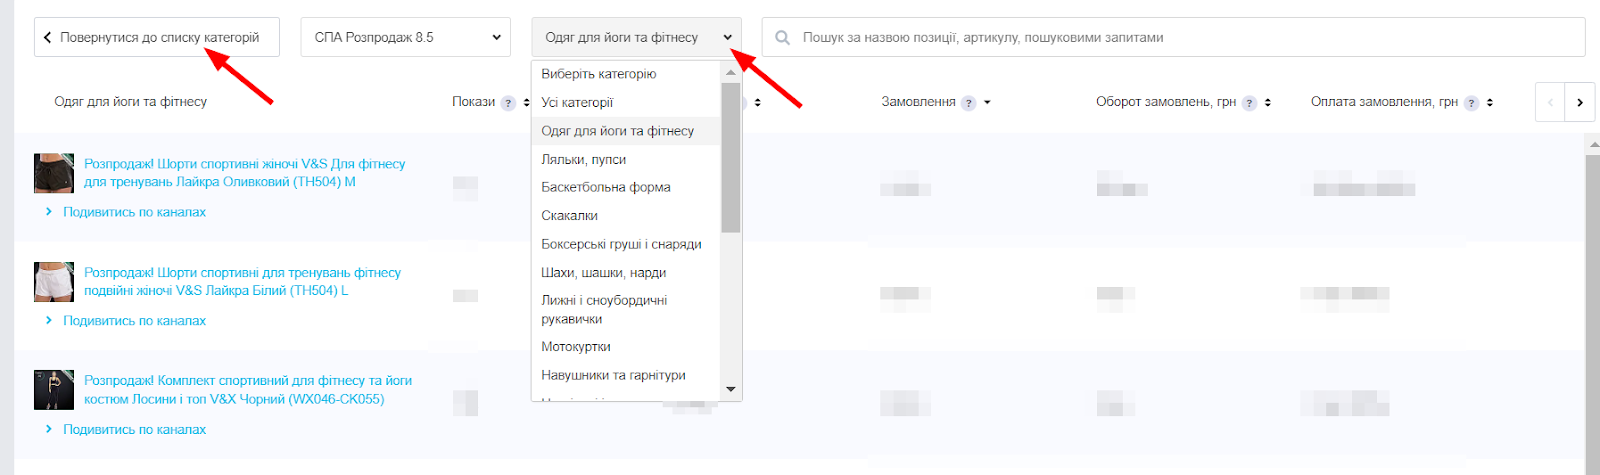Viewport: 1600px width, 475px height.
Task: Click into the product search field
Action: tap(1180, 38)
